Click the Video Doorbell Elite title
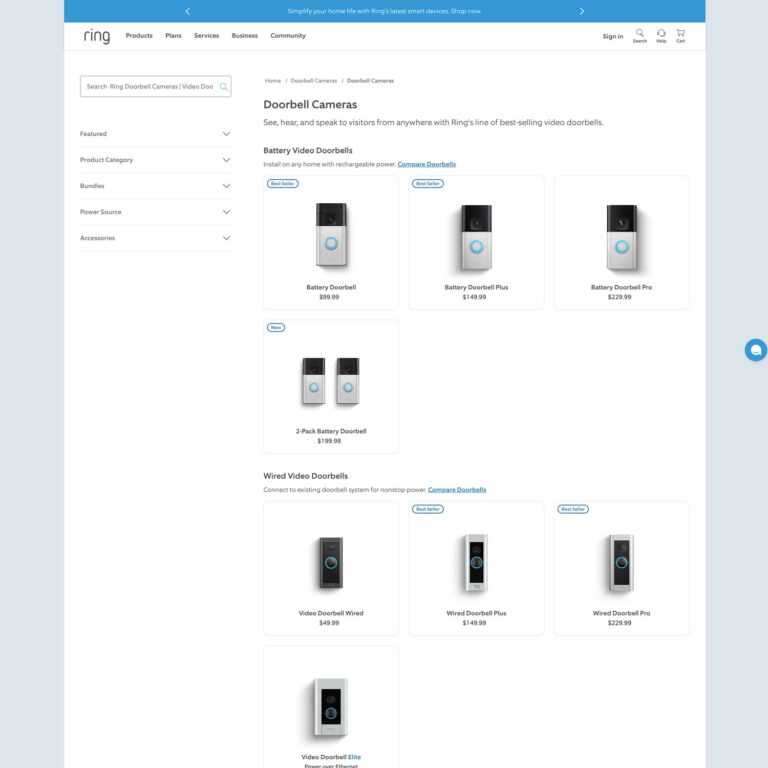768x768 pixels. pyautogui.click(x=331, y=757)
